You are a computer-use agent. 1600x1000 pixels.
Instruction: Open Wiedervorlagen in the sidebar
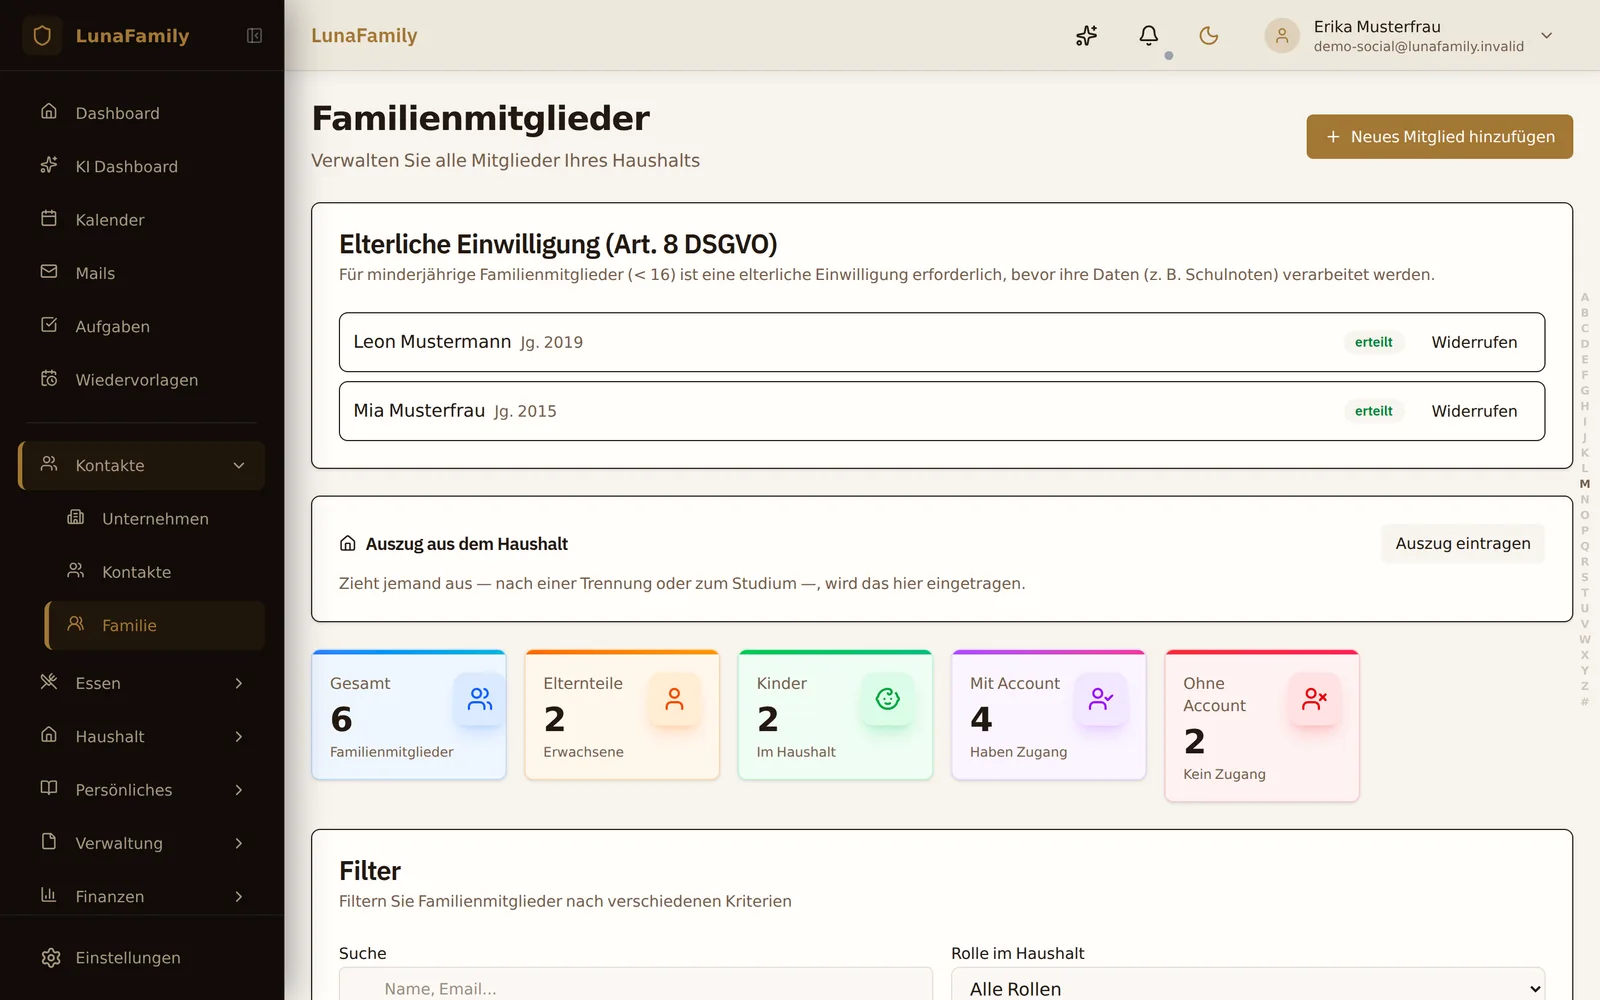142,380
